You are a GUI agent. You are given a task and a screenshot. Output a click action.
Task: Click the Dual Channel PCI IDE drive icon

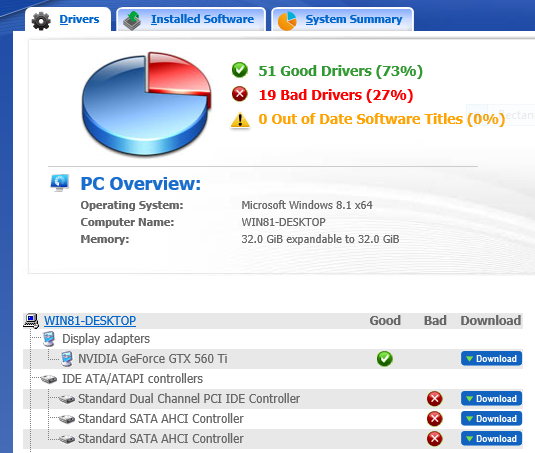coord(67,399)
